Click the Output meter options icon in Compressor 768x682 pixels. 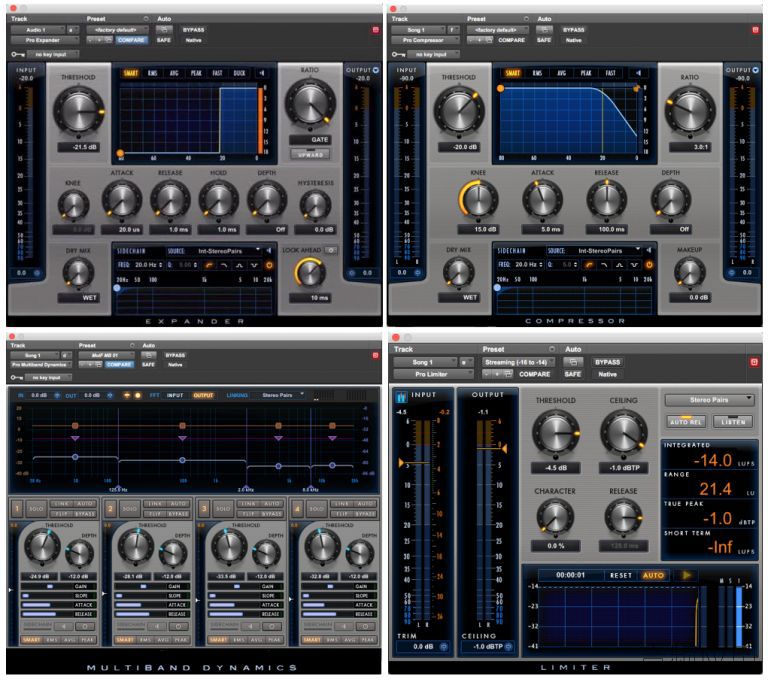pyautogui.click(x=756, y=70)
